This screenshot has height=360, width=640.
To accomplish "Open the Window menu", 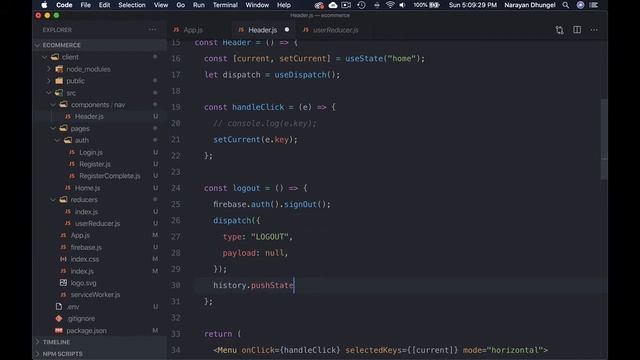I will 257,5.
